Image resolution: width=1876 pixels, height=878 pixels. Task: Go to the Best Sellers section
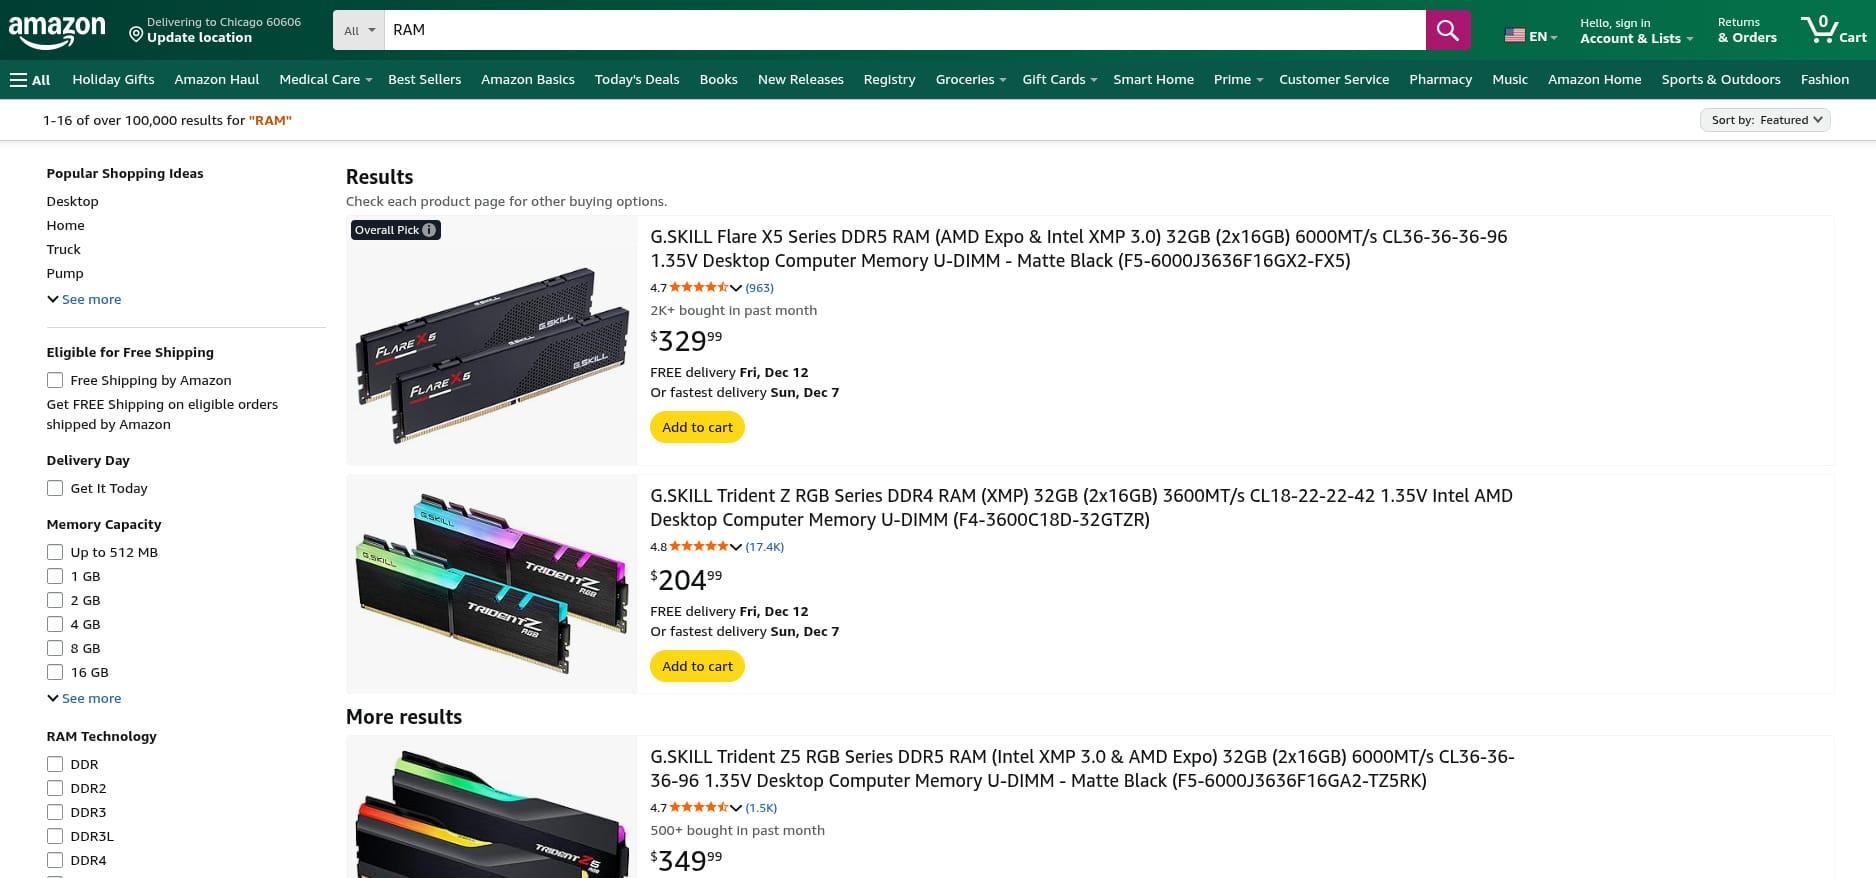tap(424, 79)
